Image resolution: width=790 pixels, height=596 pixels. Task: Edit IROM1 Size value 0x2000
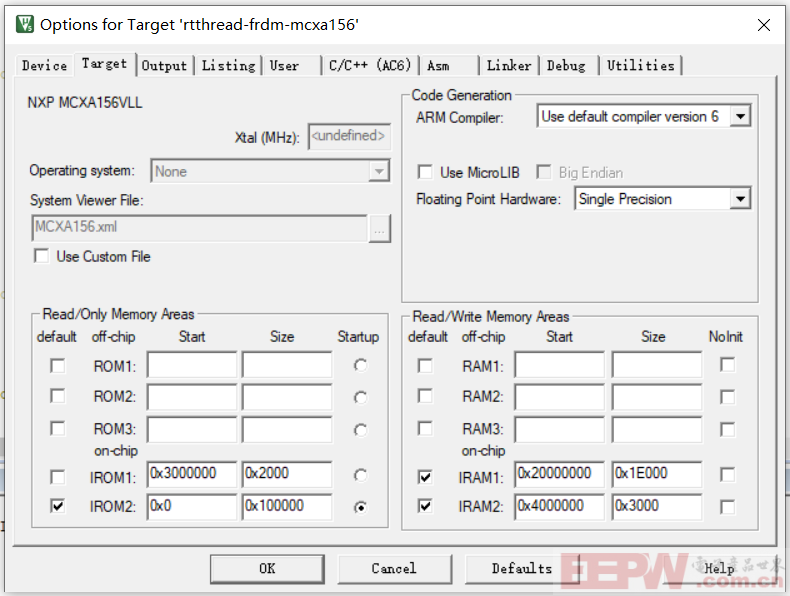coord(287,474)
